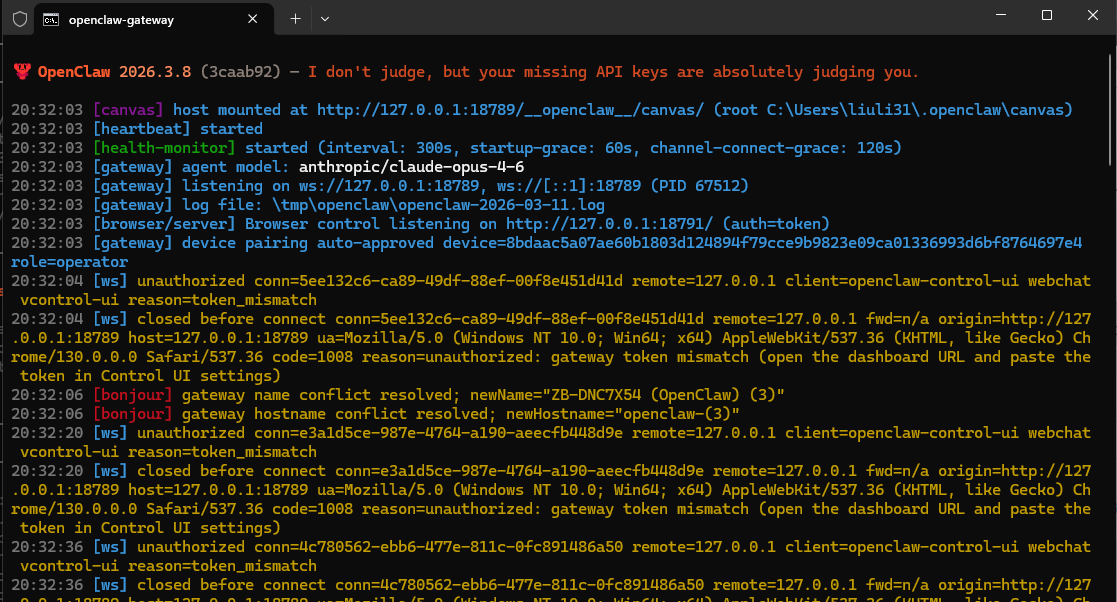Click the conn=e3a1d5ce unauthorized line at 20:32:20
Screen dimensions: 1117x602
[551, 442]
